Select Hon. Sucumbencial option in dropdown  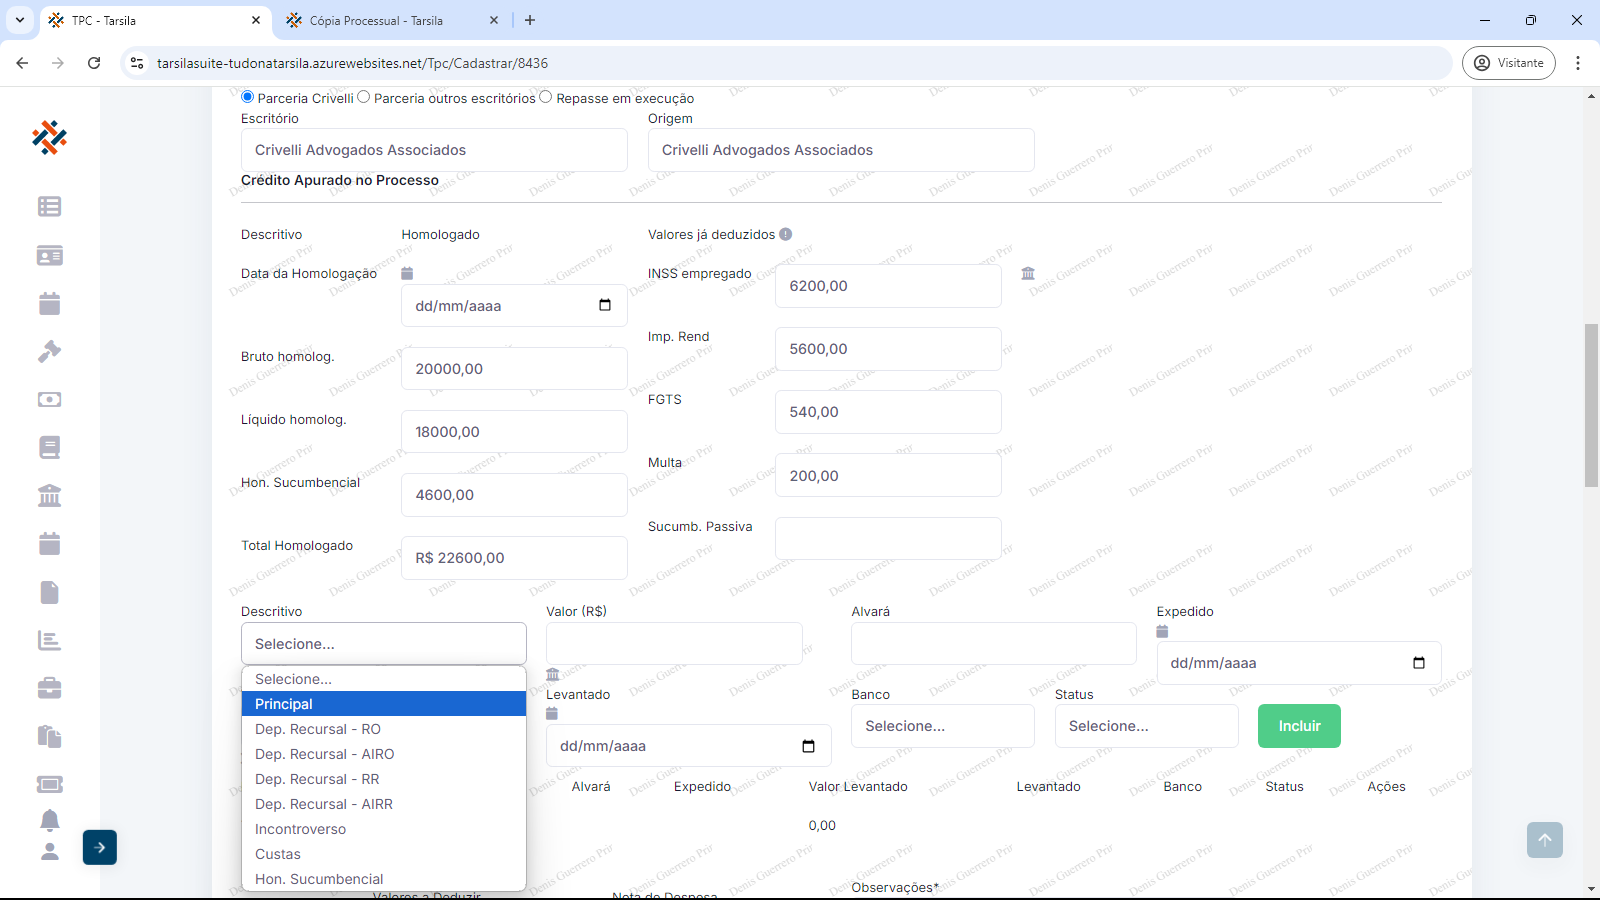pyautogui.click(x=384, y=879)
